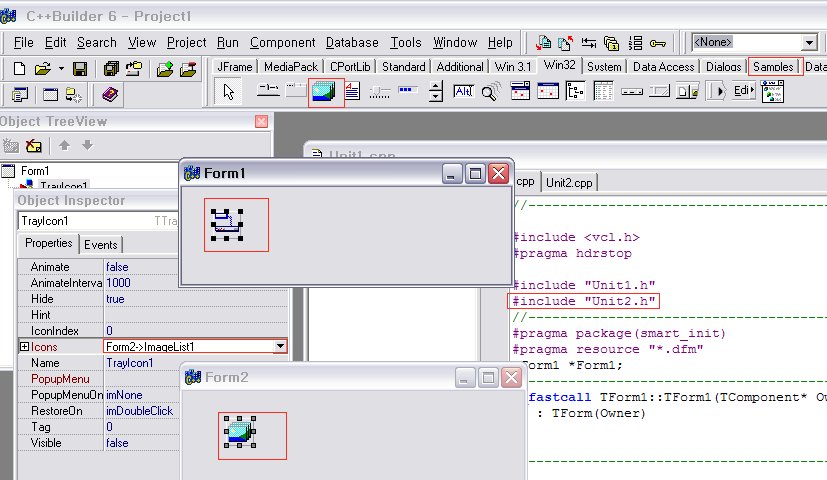Pick the TreeView component in the palette
Viewport: 827px width, 480px height.
576,92
